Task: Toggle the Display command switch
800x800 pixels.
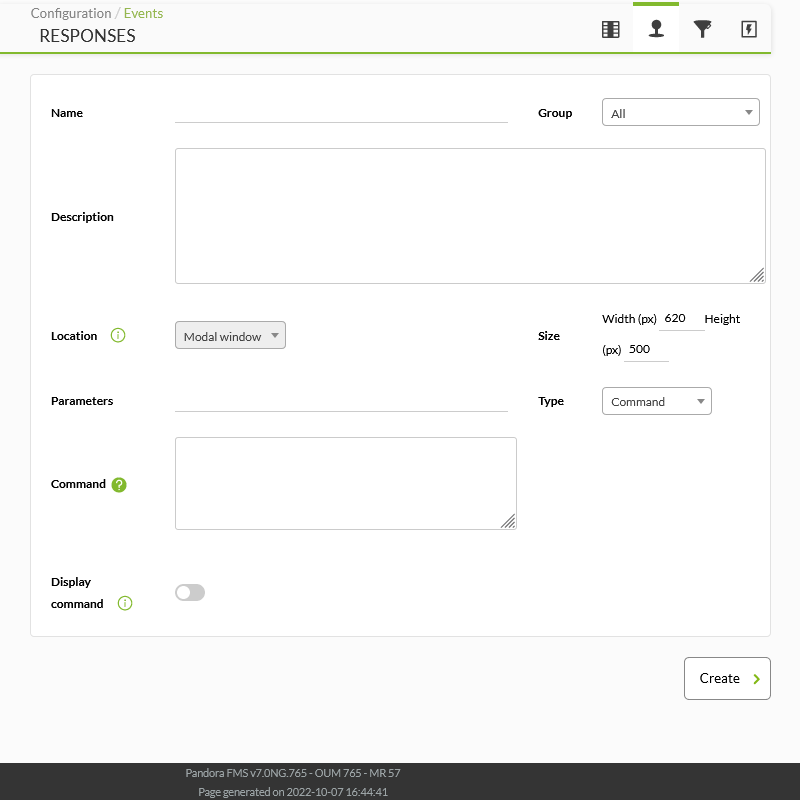Action: tap(190, 592)
